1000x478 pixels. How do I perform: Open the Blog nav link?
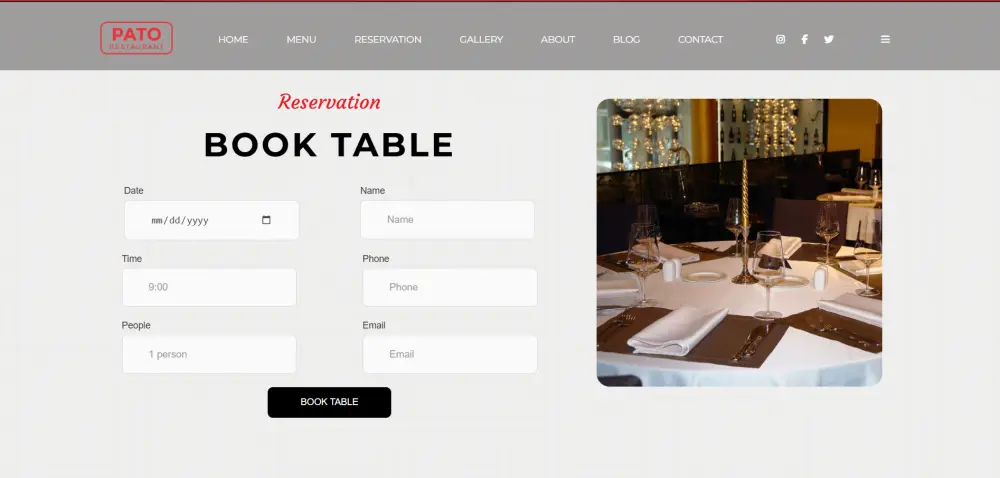pos(626,40)
